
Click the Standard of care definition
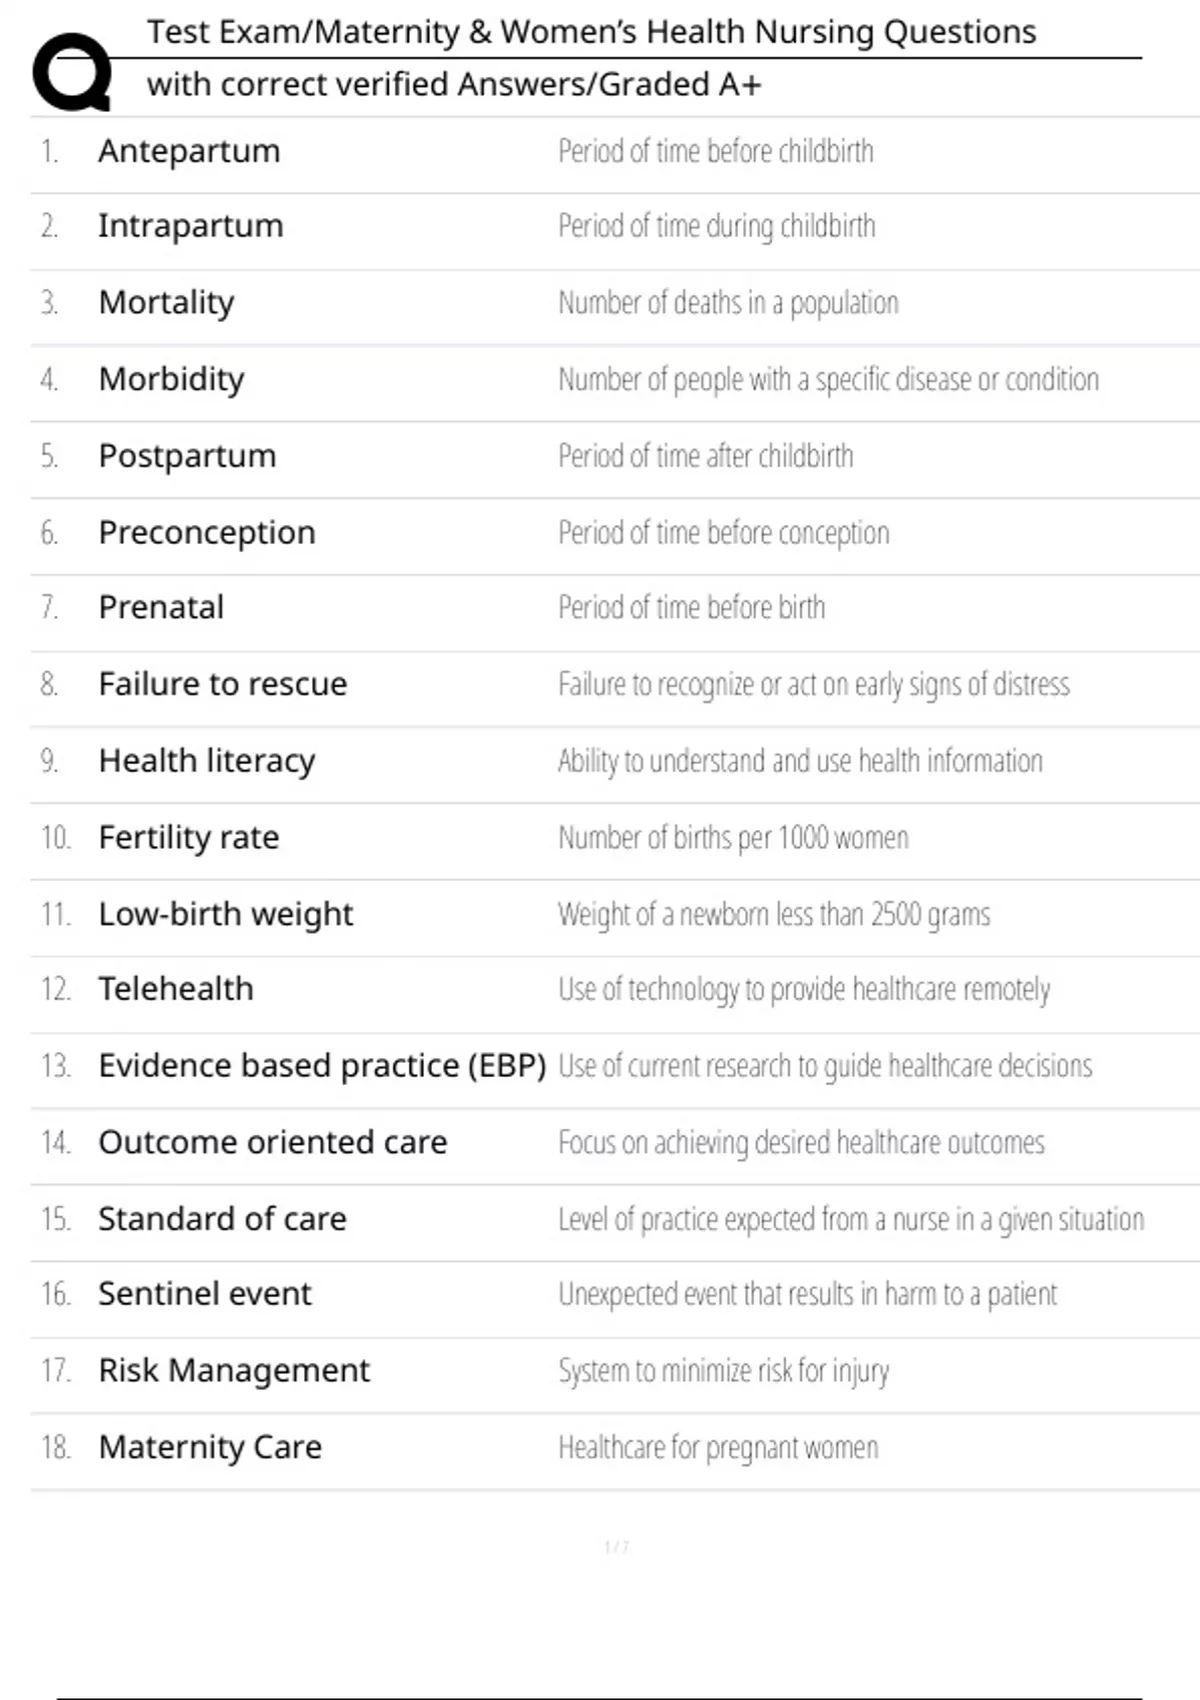(851, 1219)
